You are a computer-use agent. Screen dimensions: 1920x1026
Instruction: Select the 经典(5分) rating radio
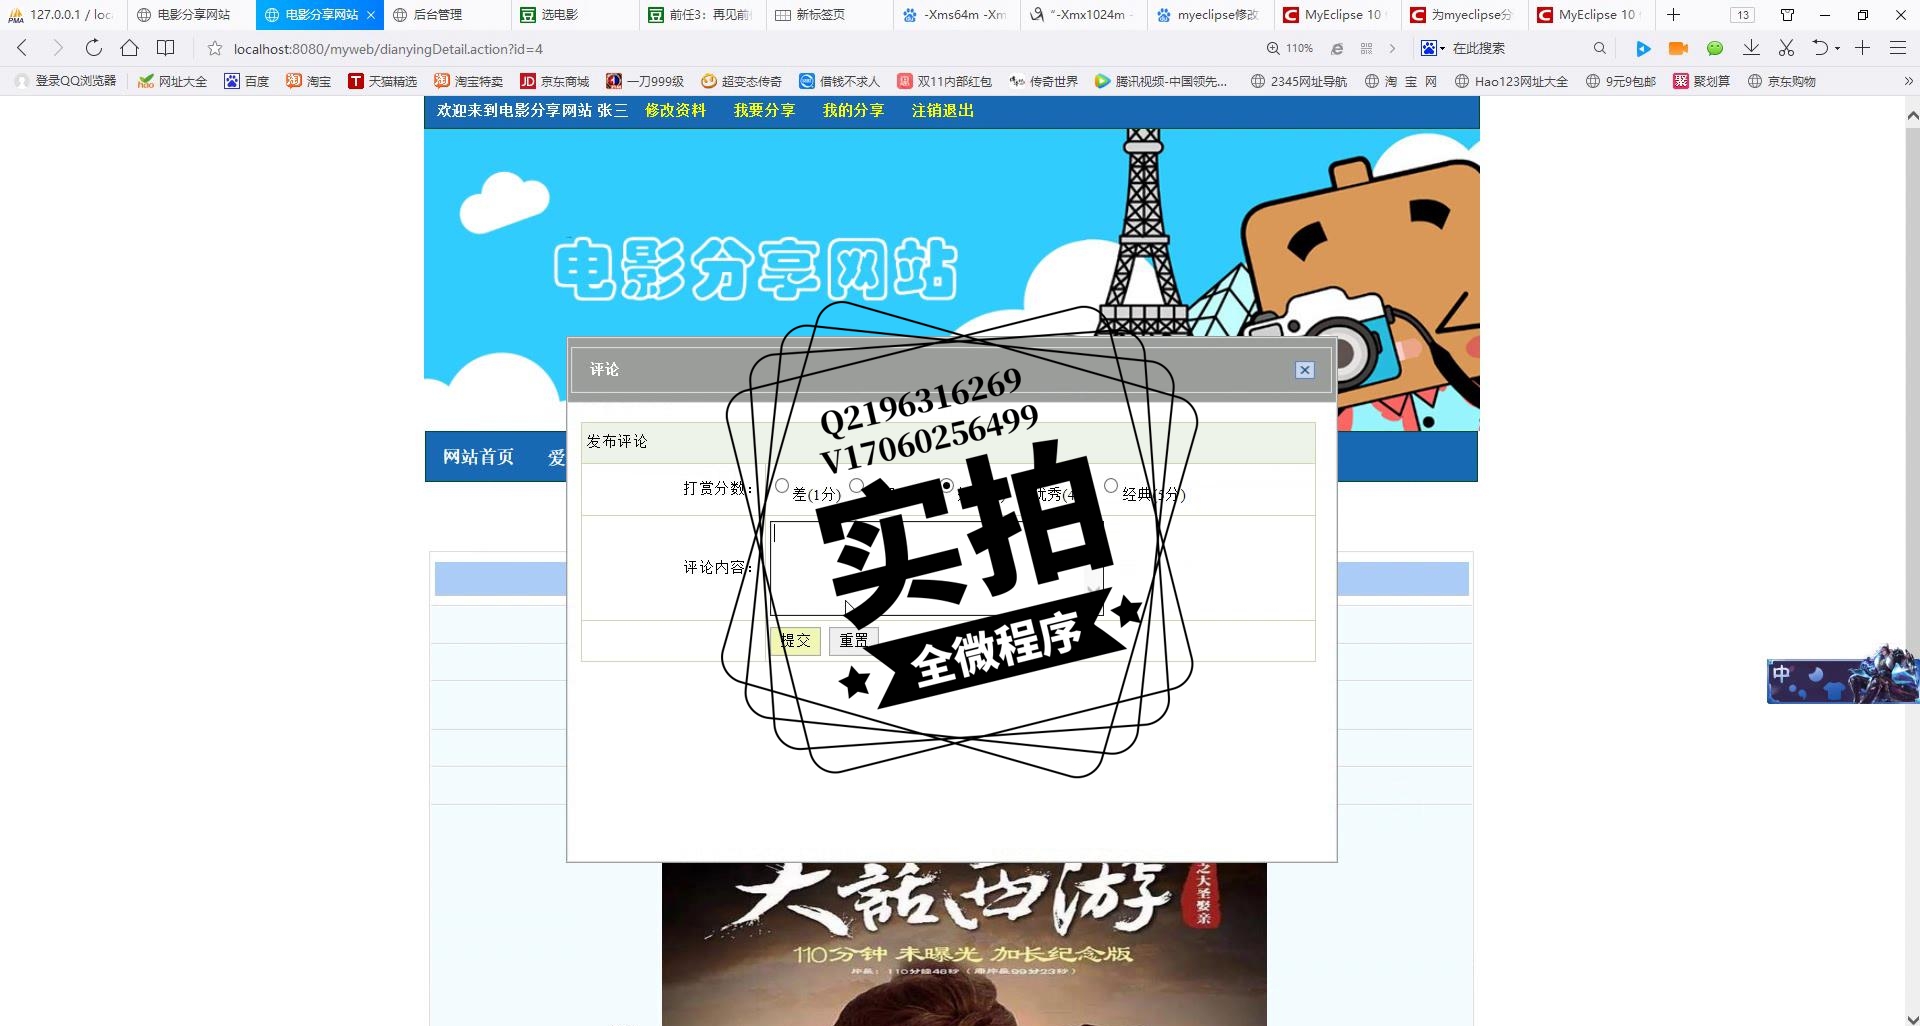click(1110, 486)
